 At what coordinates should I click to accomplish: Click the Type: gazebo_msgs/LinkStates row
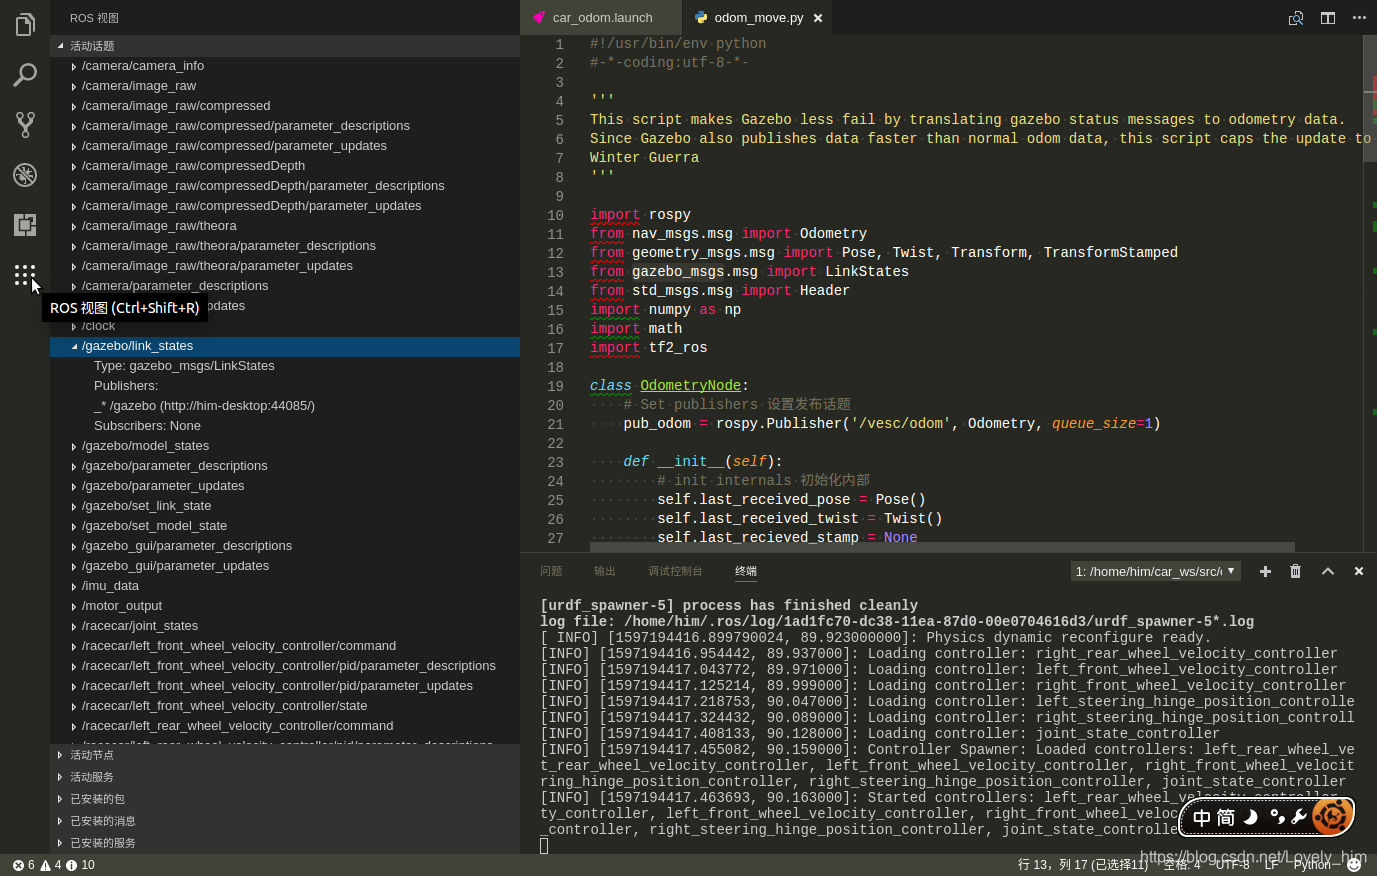285,366
